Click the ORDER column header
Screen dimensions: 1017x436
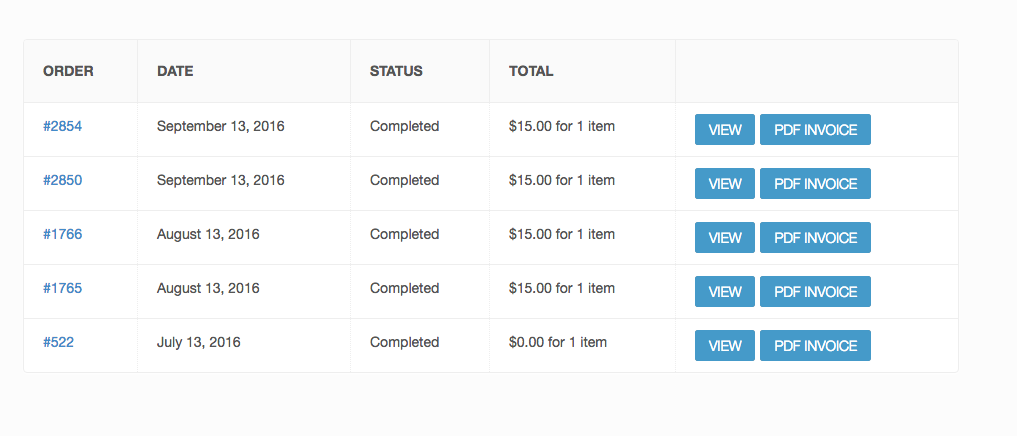[68, 71]
